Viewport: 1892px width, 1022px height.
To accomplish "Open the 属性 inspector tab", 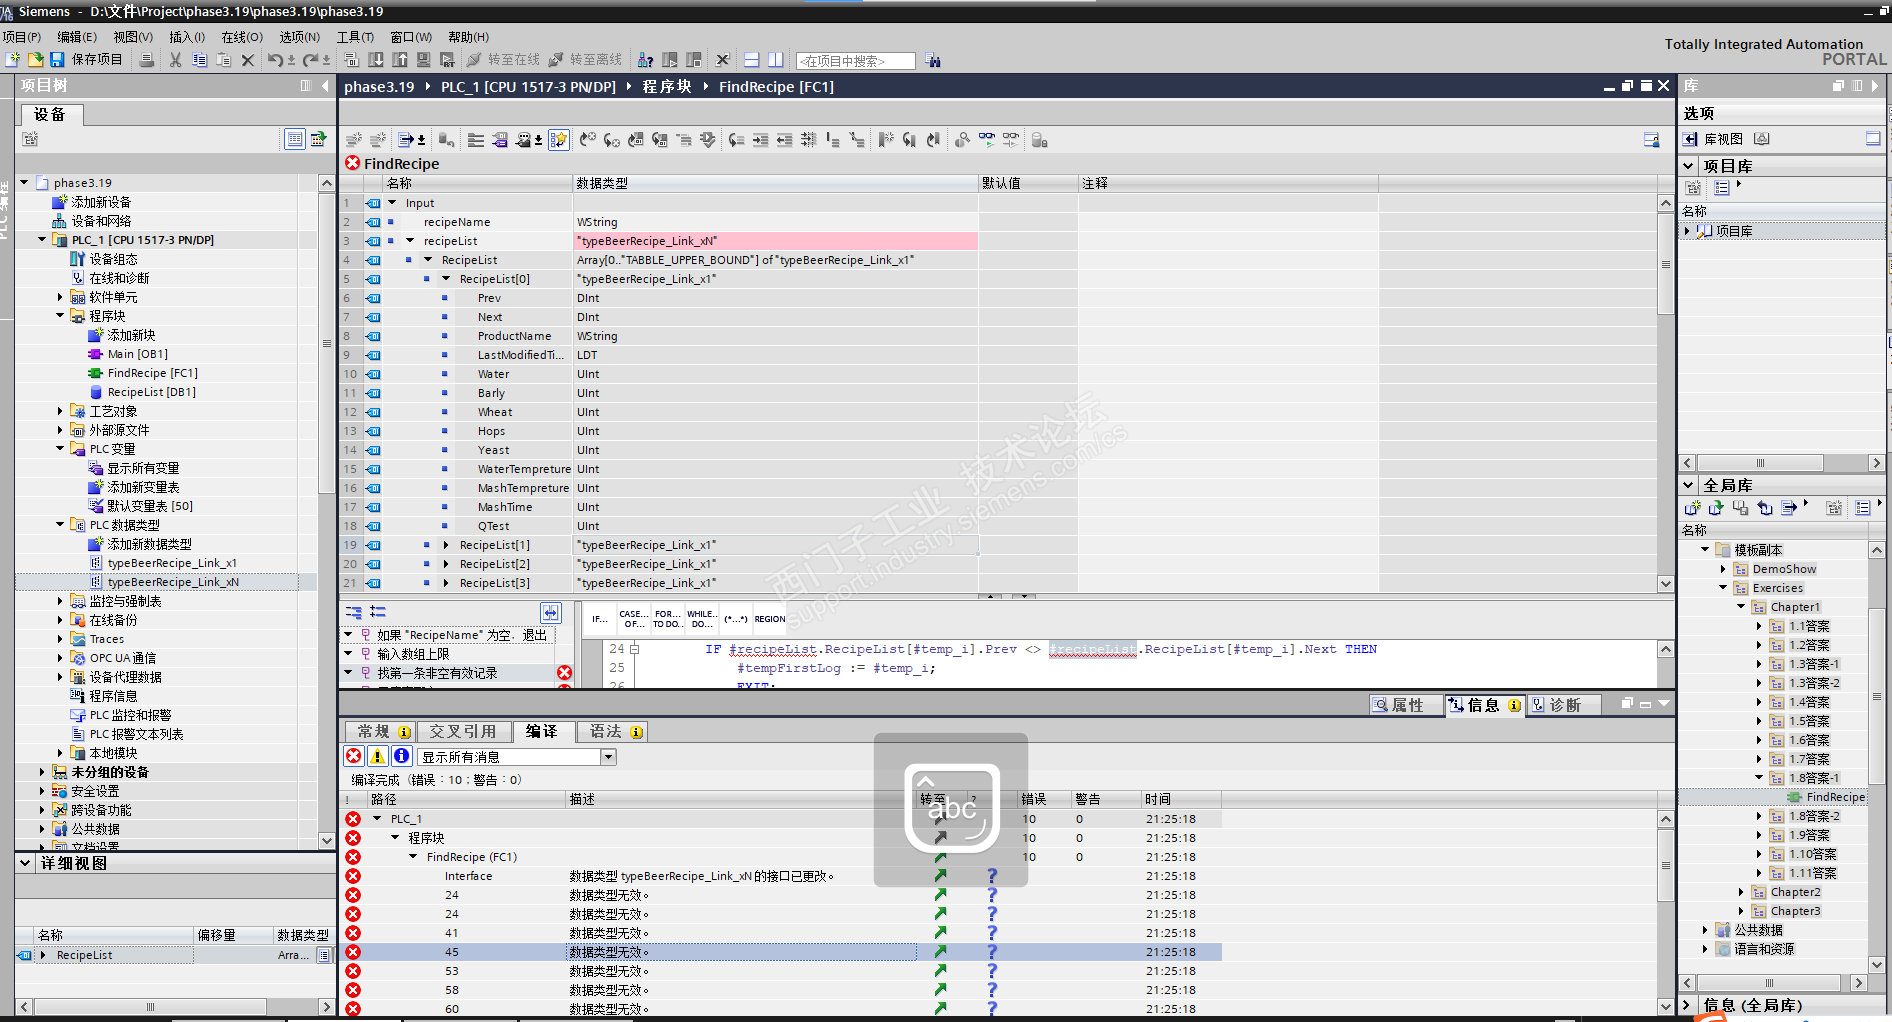I will 1406,705.
